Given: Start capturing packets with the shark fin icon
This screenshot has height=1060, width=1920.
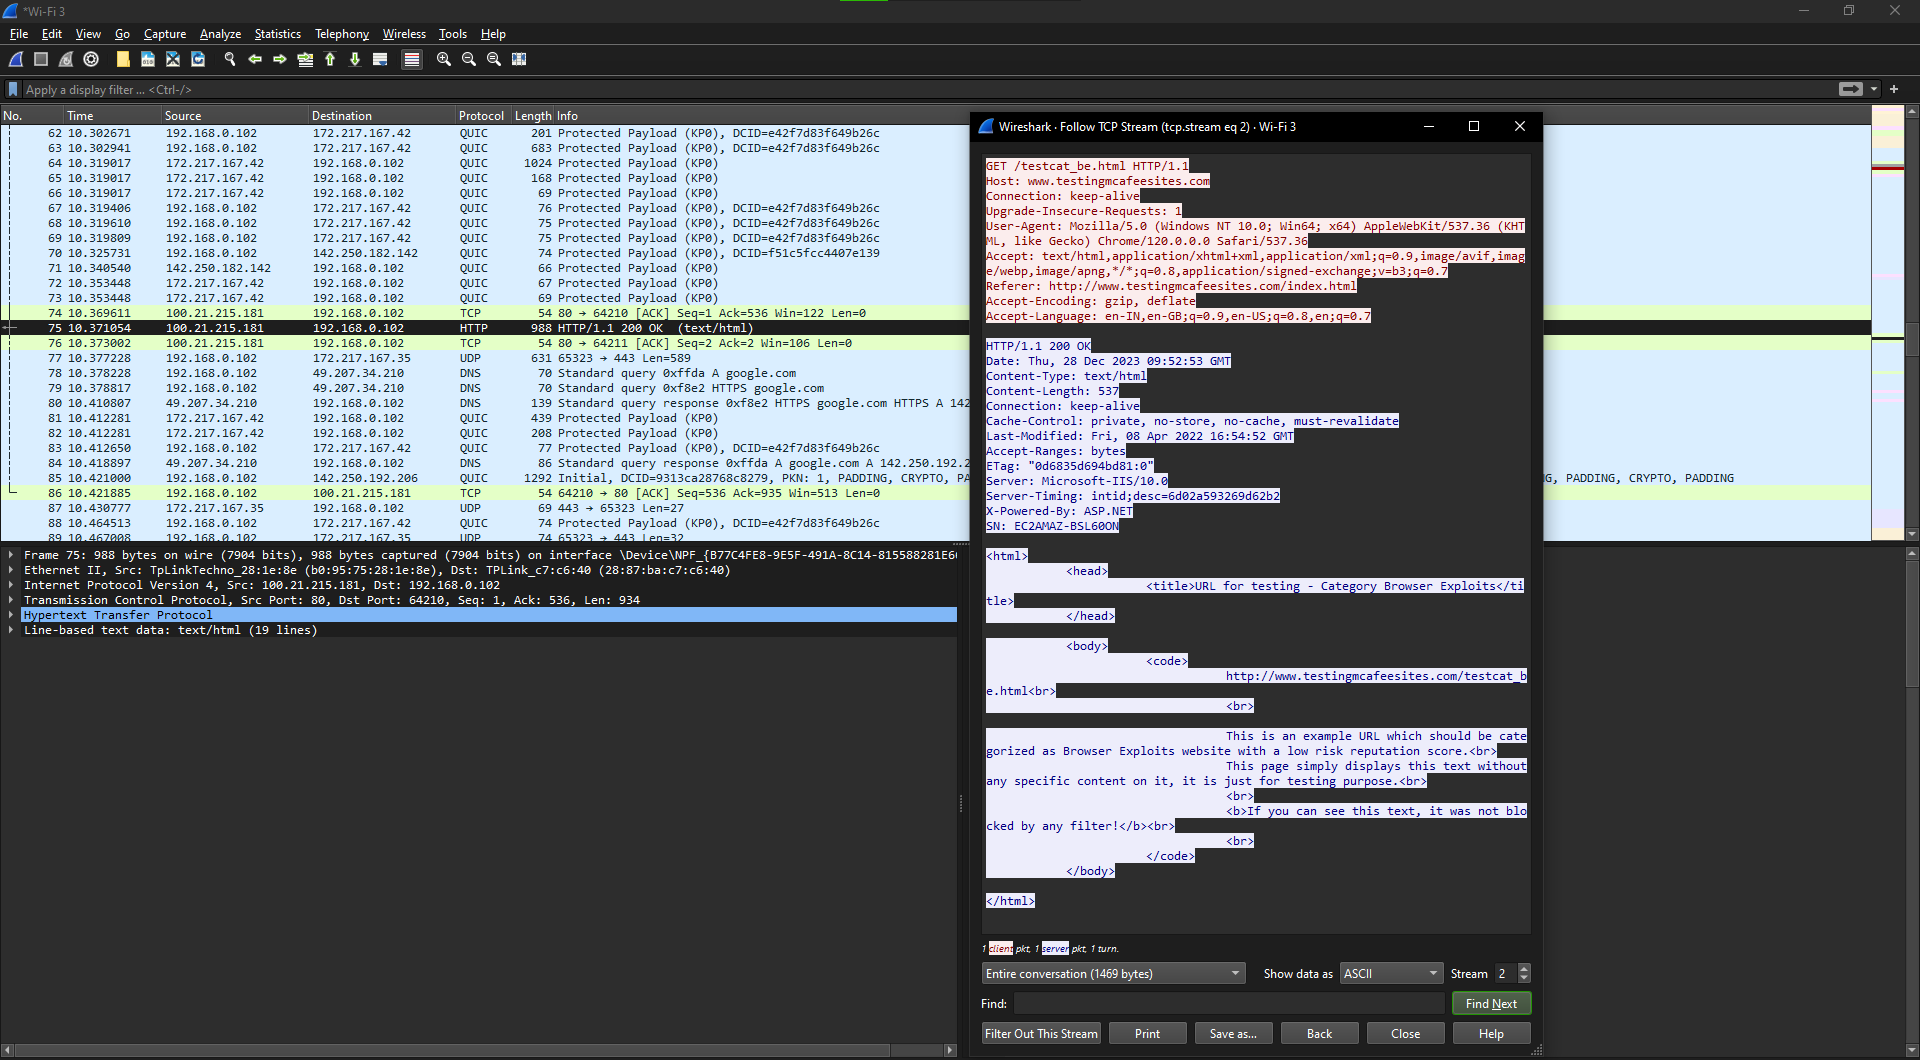Looking at the screenshot, I should tap(16, 59).
